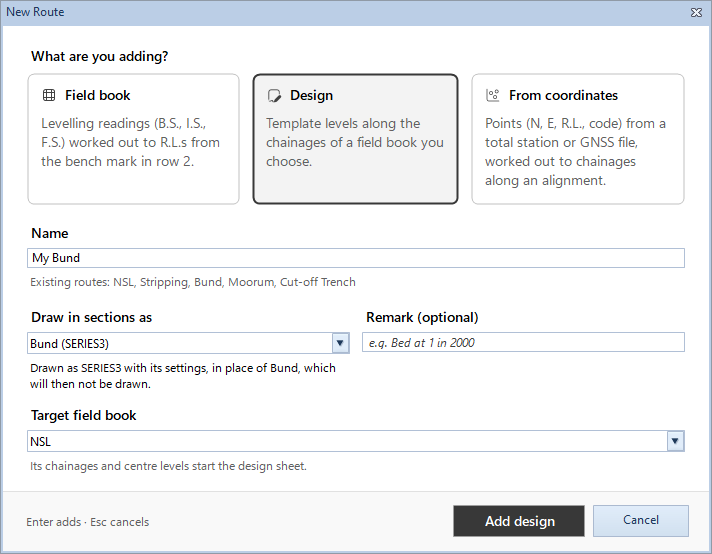This screenshot has width=712, height=554.
Task: Click the 'Enter adds · Esc cancels' text
Action: (x=88, y=522)
